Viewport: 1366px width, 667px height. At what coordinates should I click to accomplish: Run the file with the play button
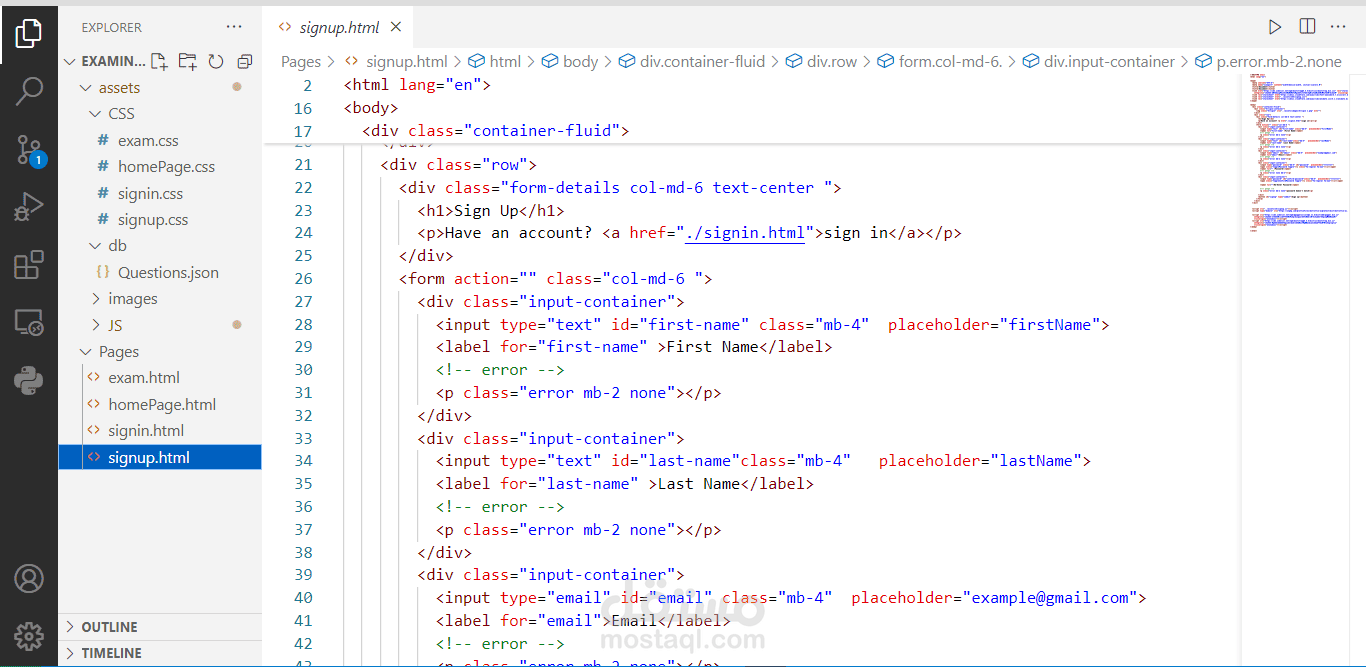1274,27
